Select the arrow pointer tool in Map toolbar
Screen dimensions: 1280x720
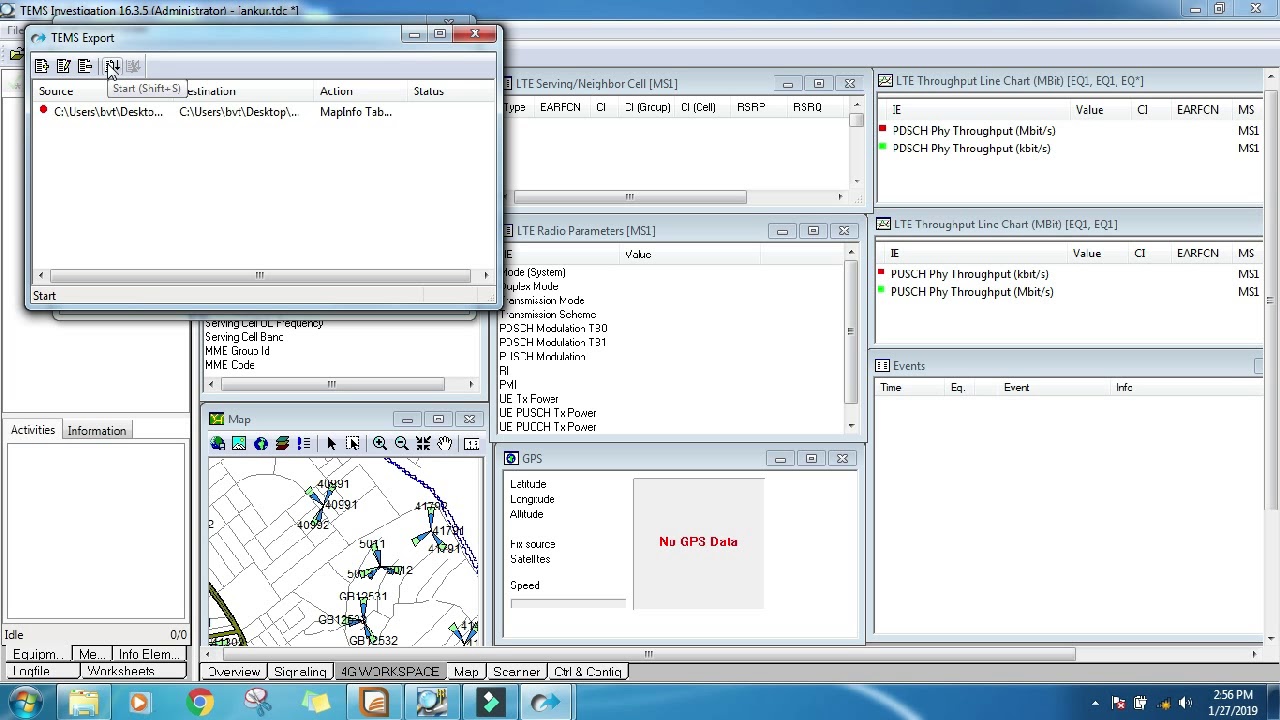click(331, 443)
